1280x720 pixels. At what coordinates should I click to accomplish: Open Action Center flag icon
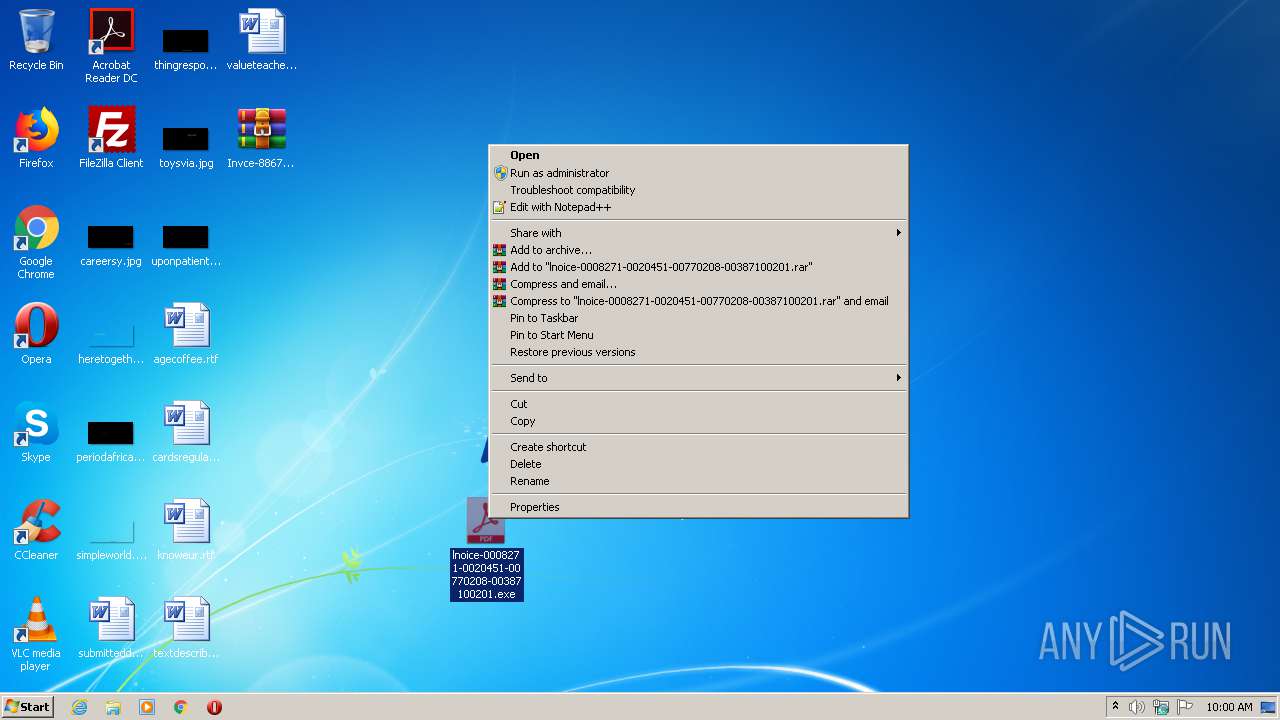(1185, 707)
